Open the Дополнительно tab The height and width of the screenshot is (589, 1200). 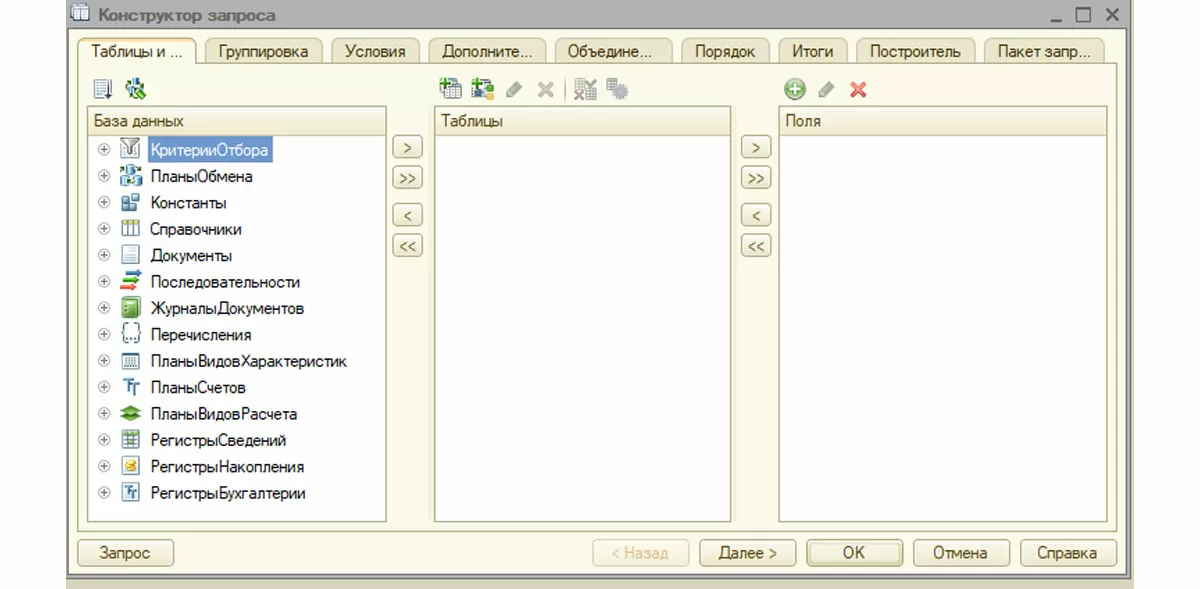point(487,52)
